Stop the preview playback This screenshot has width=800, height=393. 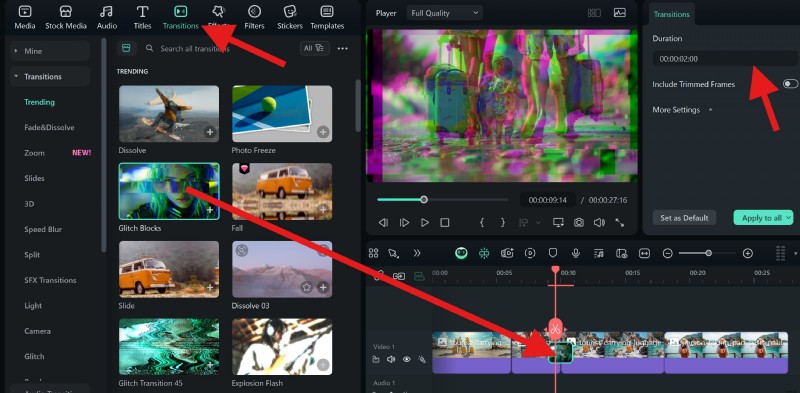point(445,223)
